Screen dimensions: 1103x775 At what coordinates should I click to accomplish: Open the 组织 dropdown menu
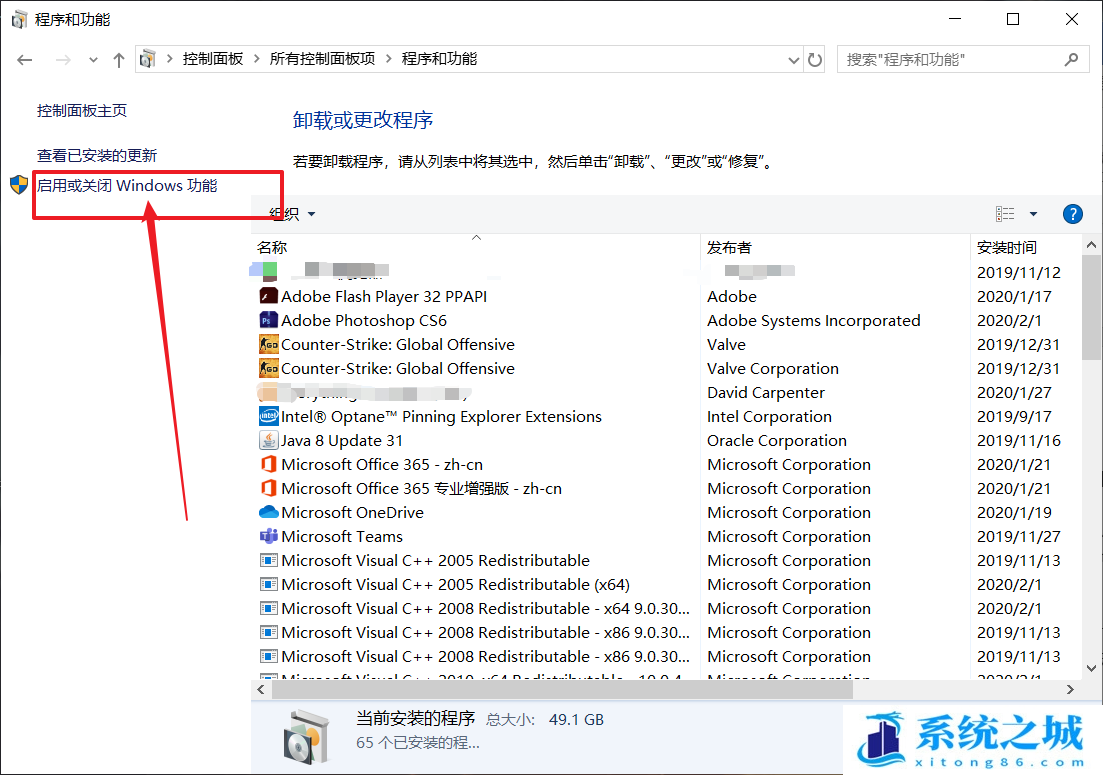tap(293, 214)
